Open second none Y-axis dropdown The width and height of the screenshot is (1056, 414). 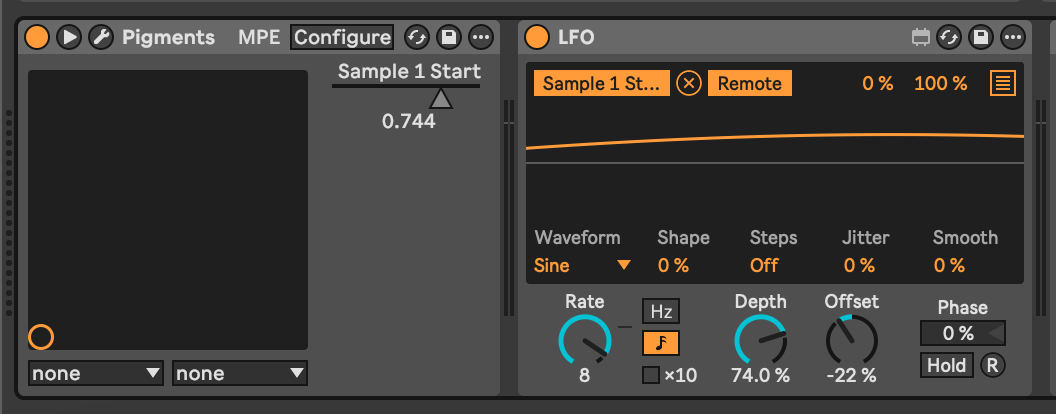click(240, 374)
